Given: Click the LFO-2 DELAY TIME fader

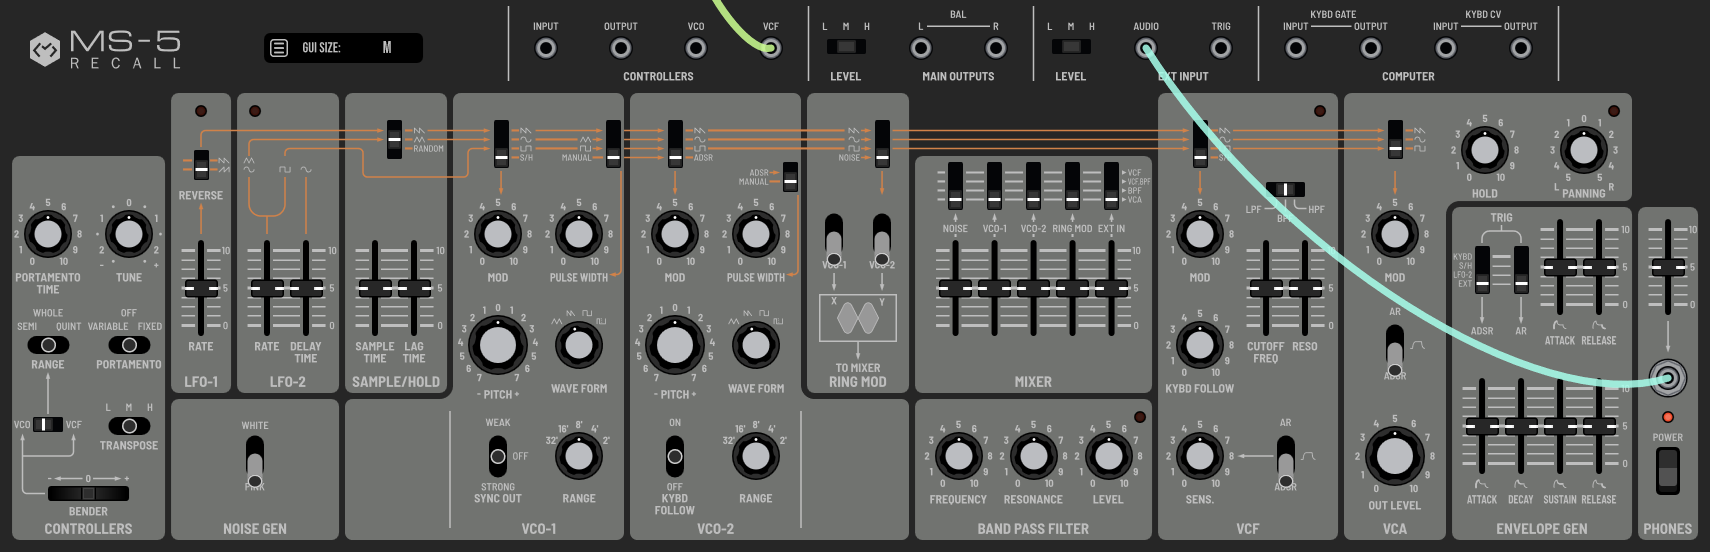Looking at the screenshot, I should click(306, 288).
